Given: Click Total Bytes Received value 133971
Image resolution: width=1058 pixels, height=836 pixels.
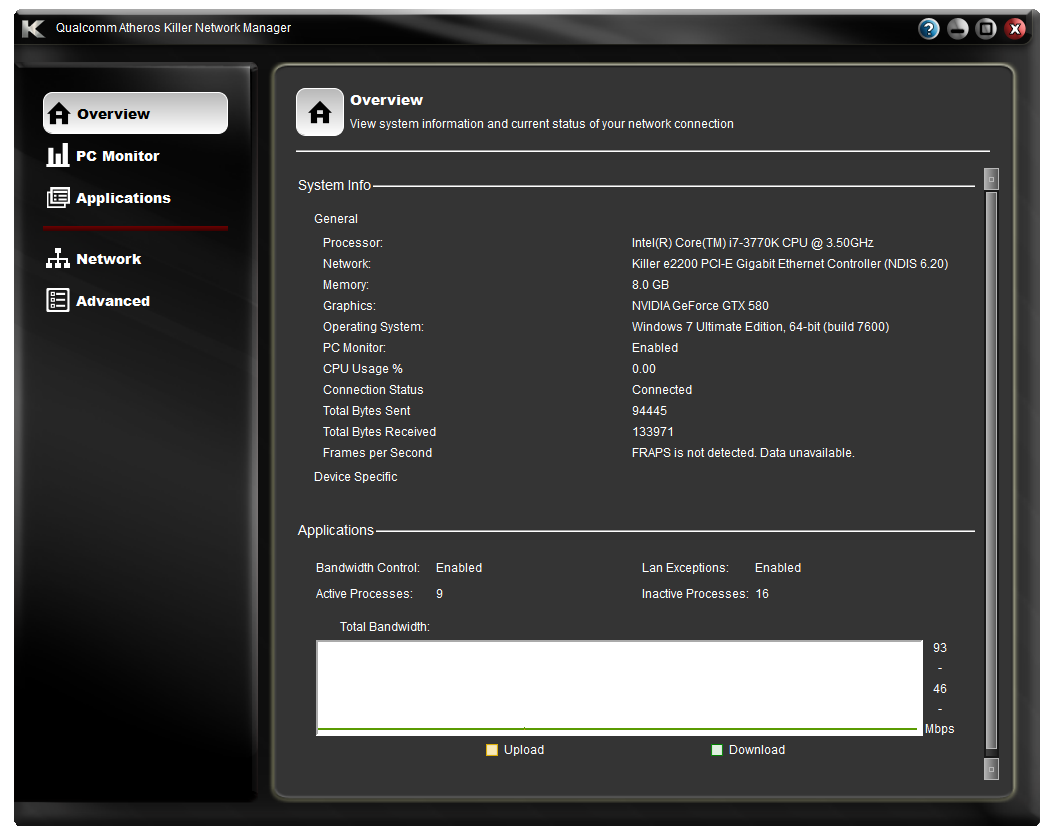Looking at the screenshot, I should coord(652,431).
